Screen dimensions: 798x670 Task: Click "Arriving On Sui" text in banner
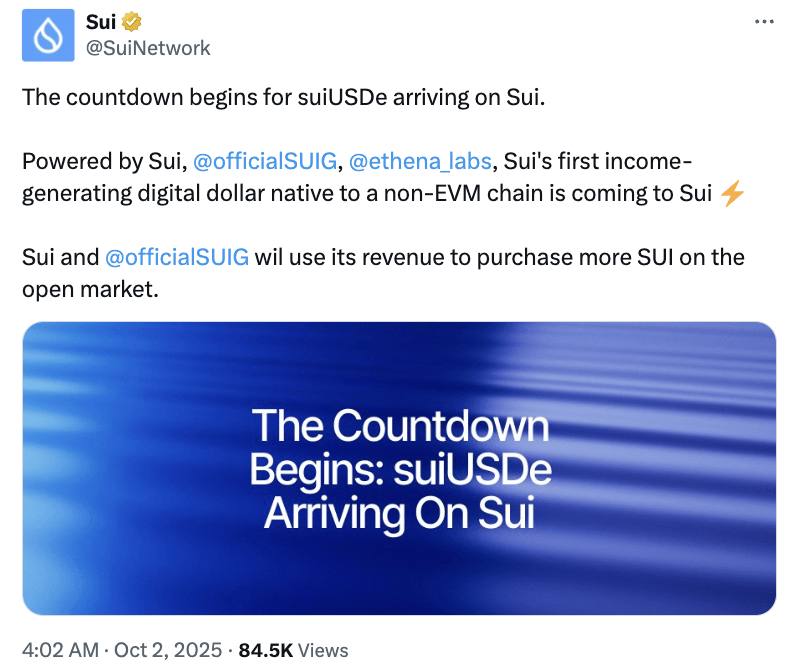[399, 513]
